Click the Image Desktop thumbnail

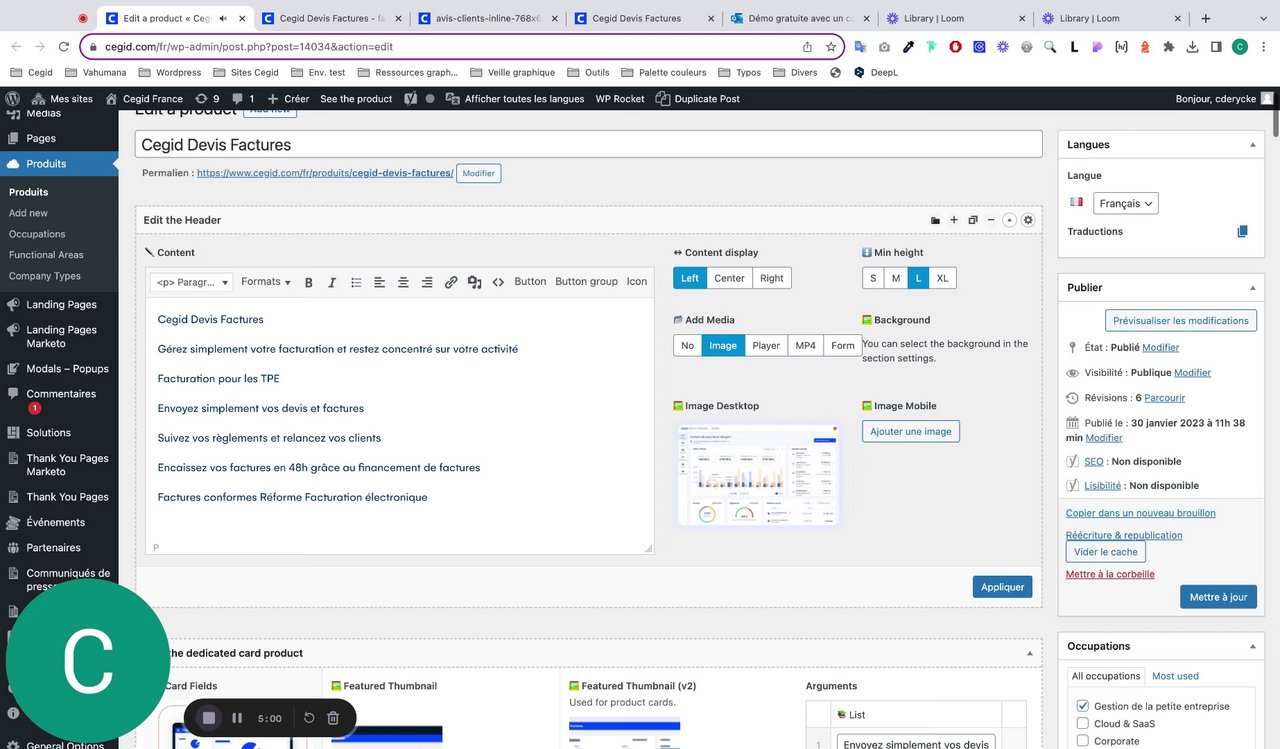[757, 473]
